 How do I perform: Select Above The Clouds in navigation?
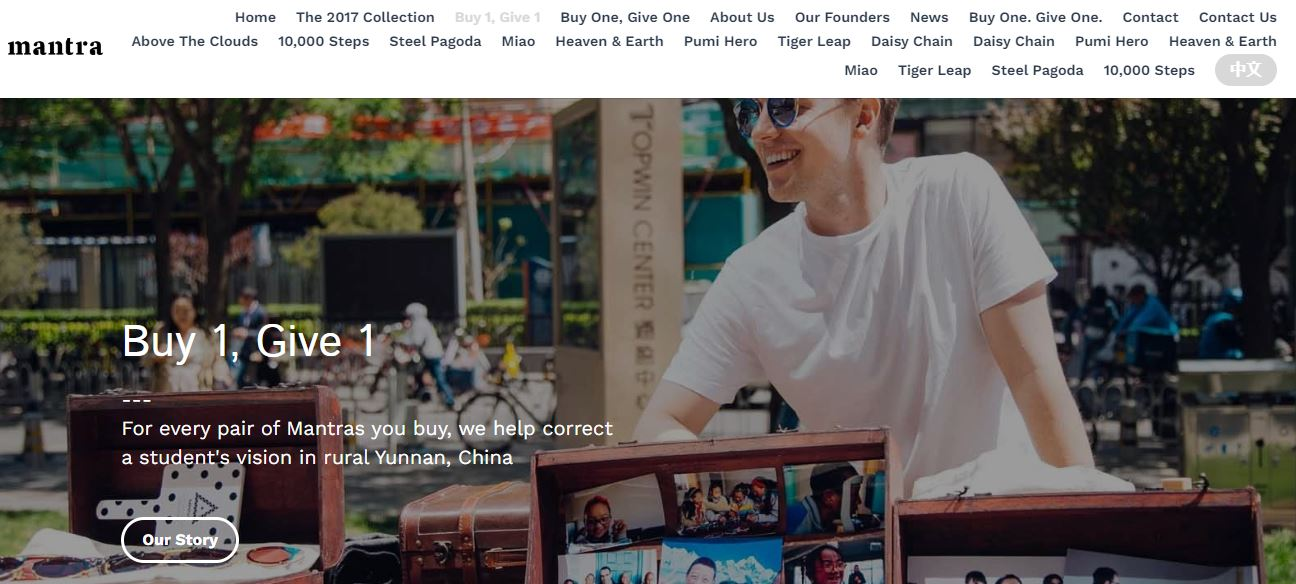[195, 41]
